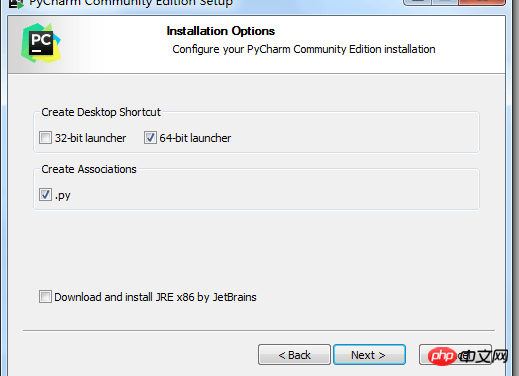
Task: Click the Installation Options heading text
Action: click(221, 31)
